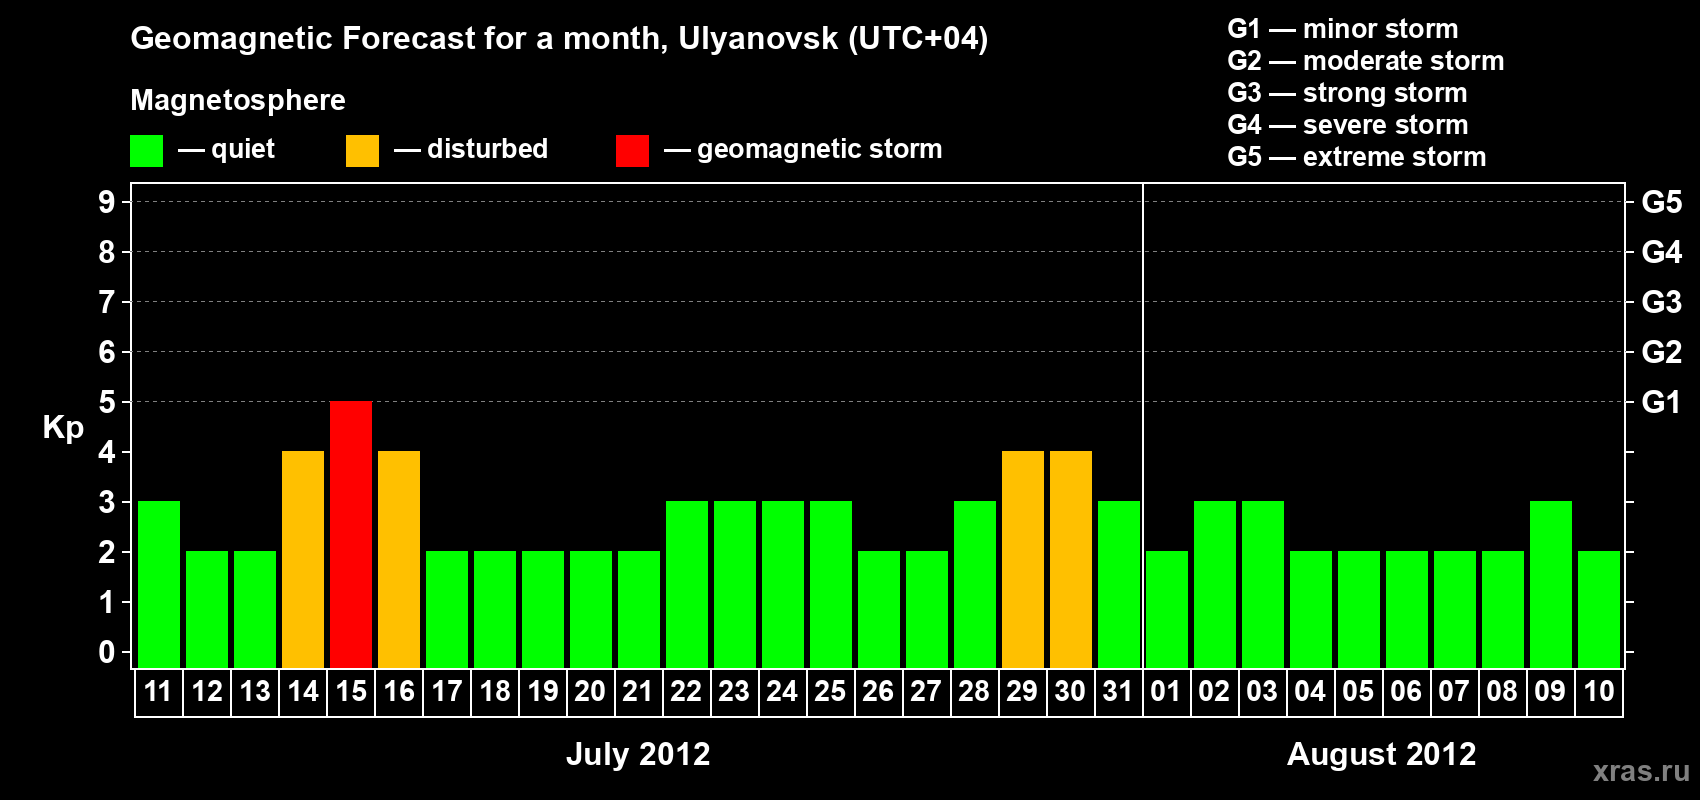Select the orange bar above July 14
1700x800 pixels.
pyautogui.click(x=303, y=559)
